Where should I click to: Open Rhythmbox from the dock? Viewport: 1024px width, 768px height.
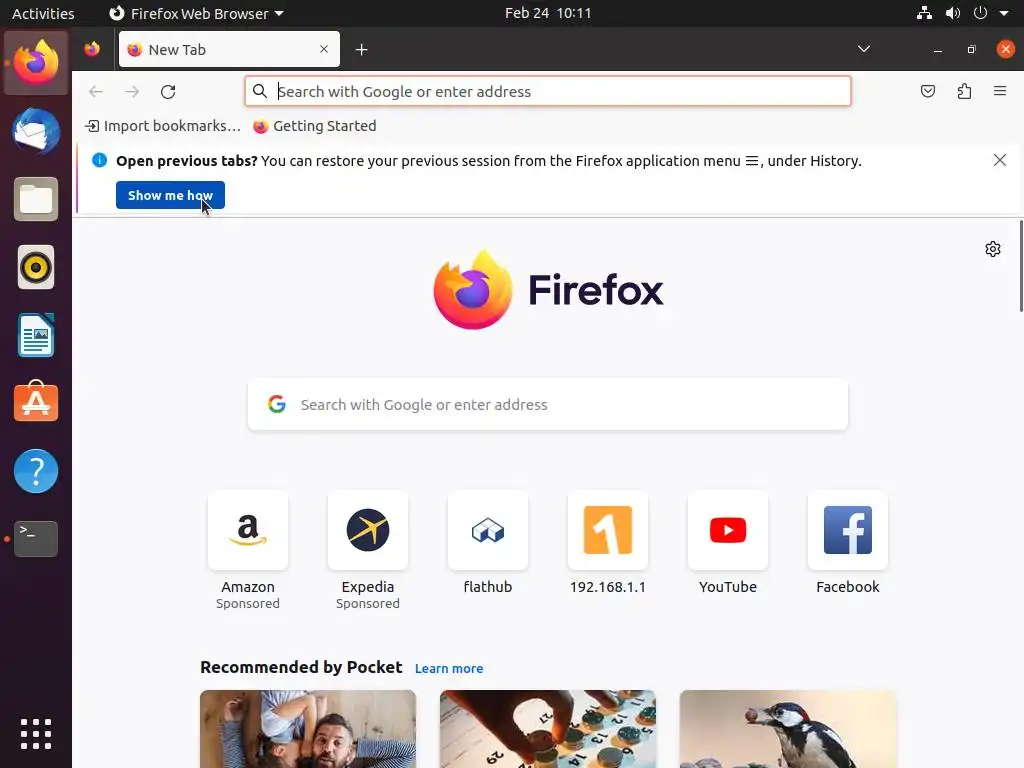tap(36, 267)
